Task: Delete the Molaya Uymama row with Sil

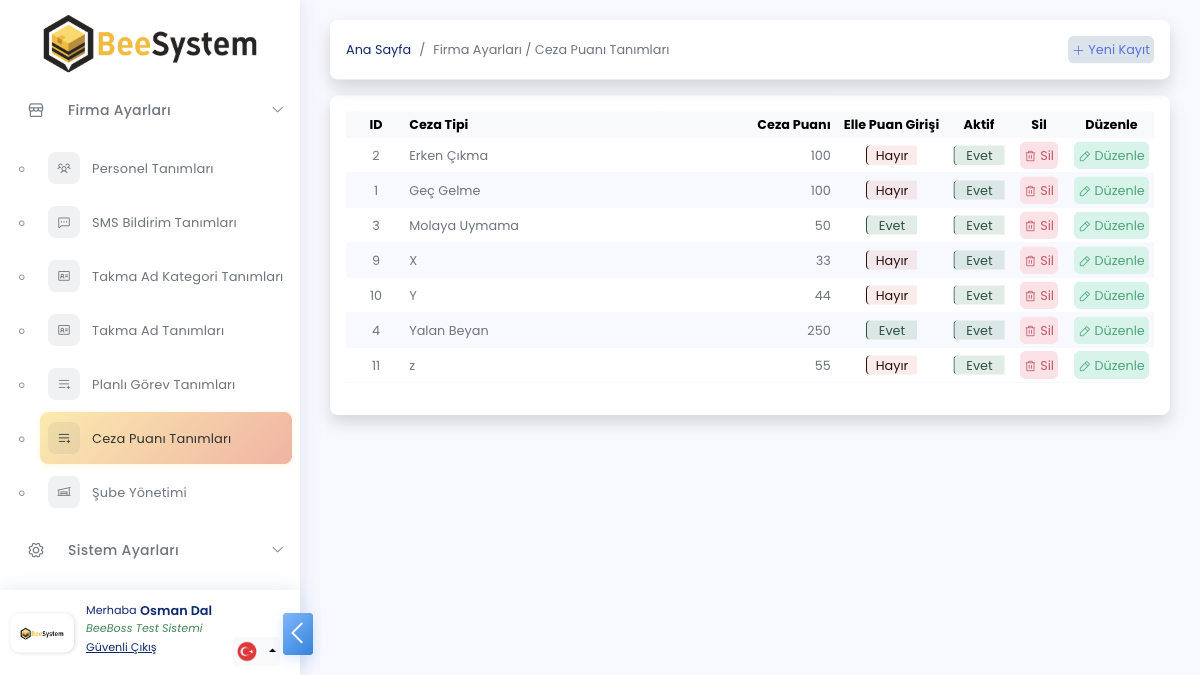Action: point(1039,226)
